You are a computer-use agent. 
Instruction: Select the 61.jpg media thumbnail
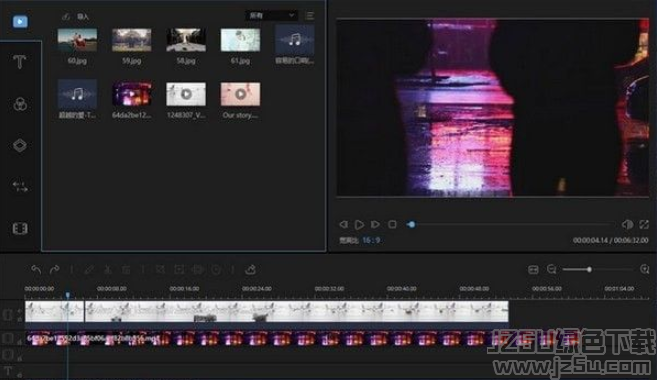point(240,40)
